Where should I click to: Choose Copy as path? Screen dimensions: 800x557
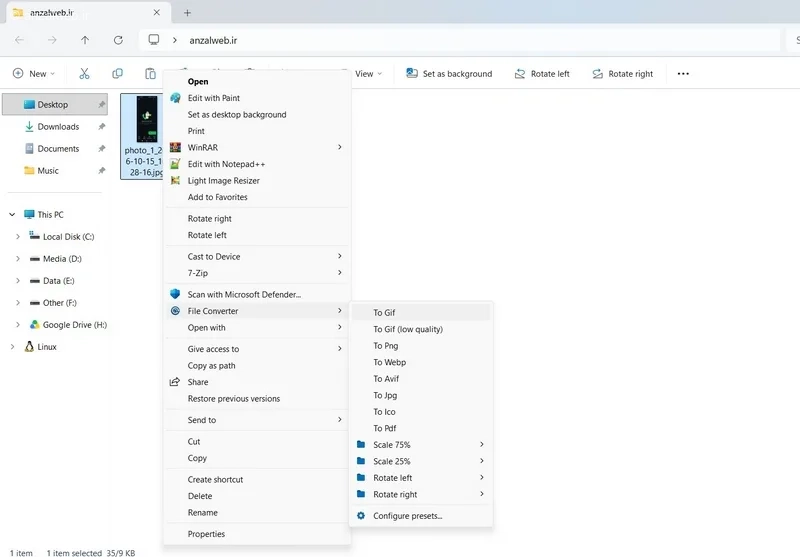tap(257, 365)
